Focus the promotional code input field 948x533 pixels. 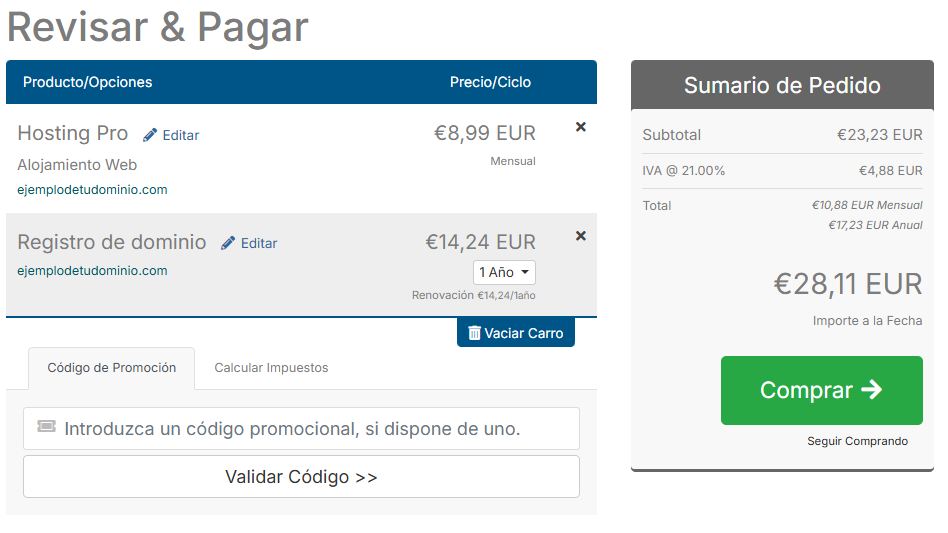[x=310, y=429]
